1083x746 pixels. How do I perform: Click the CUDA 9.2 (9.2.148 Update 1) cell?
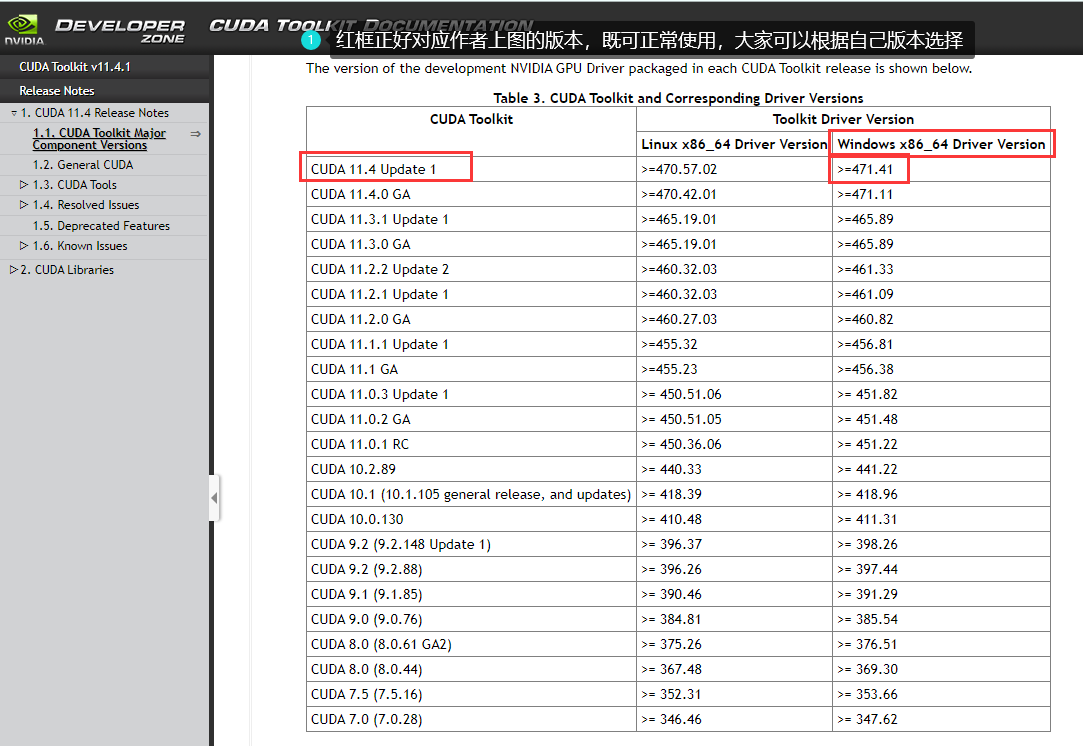point(471,544)
